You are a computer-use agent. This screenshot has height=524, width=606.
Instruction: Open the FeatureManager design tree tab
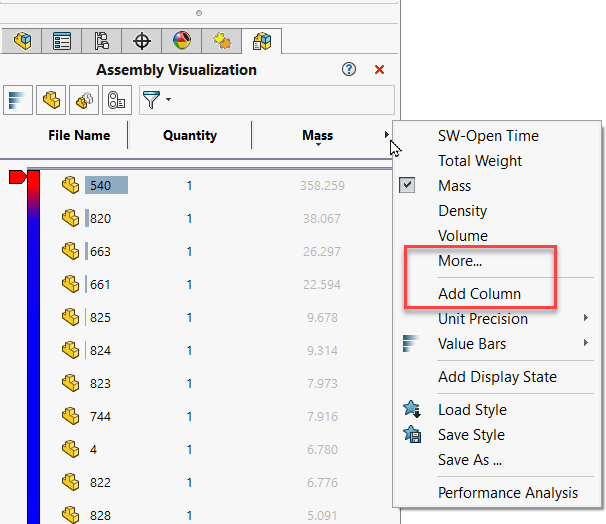coord(22,41)
